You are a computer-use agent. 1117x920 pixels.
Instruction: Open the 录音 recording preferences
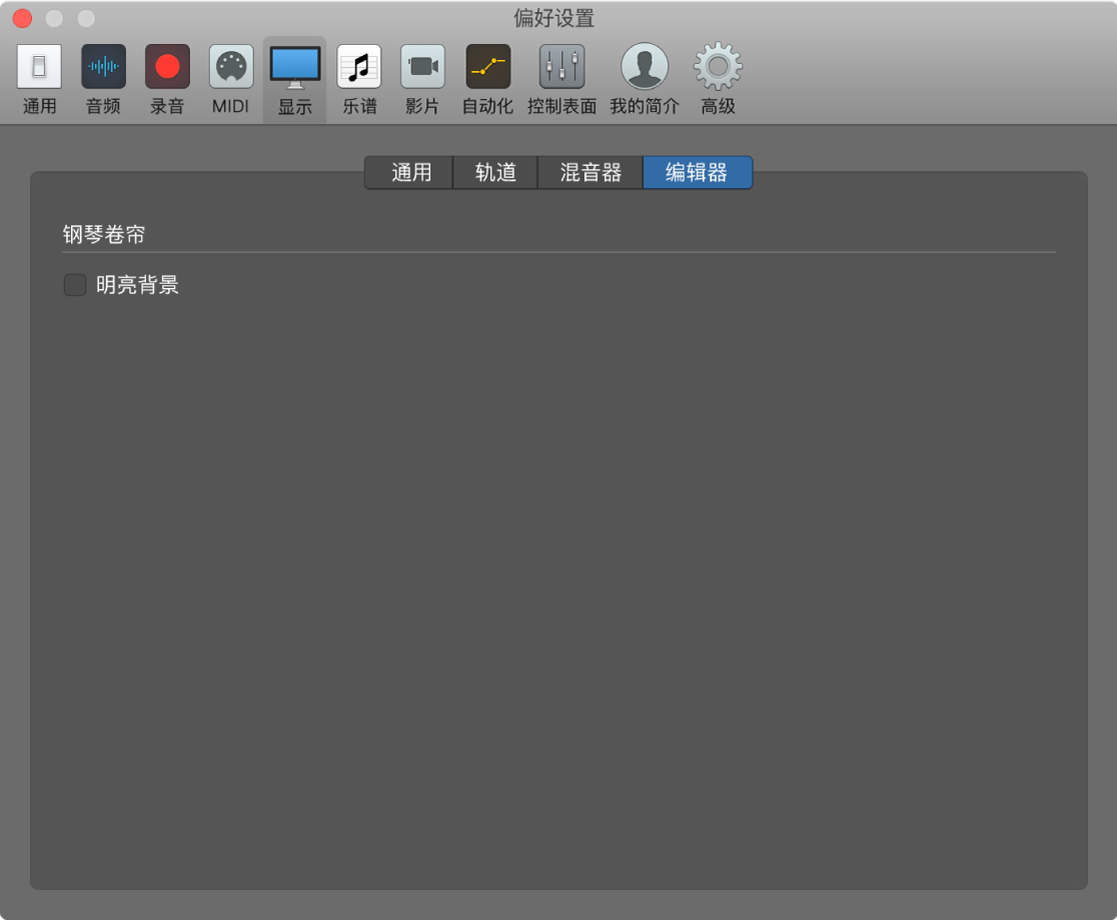(167, 79)
